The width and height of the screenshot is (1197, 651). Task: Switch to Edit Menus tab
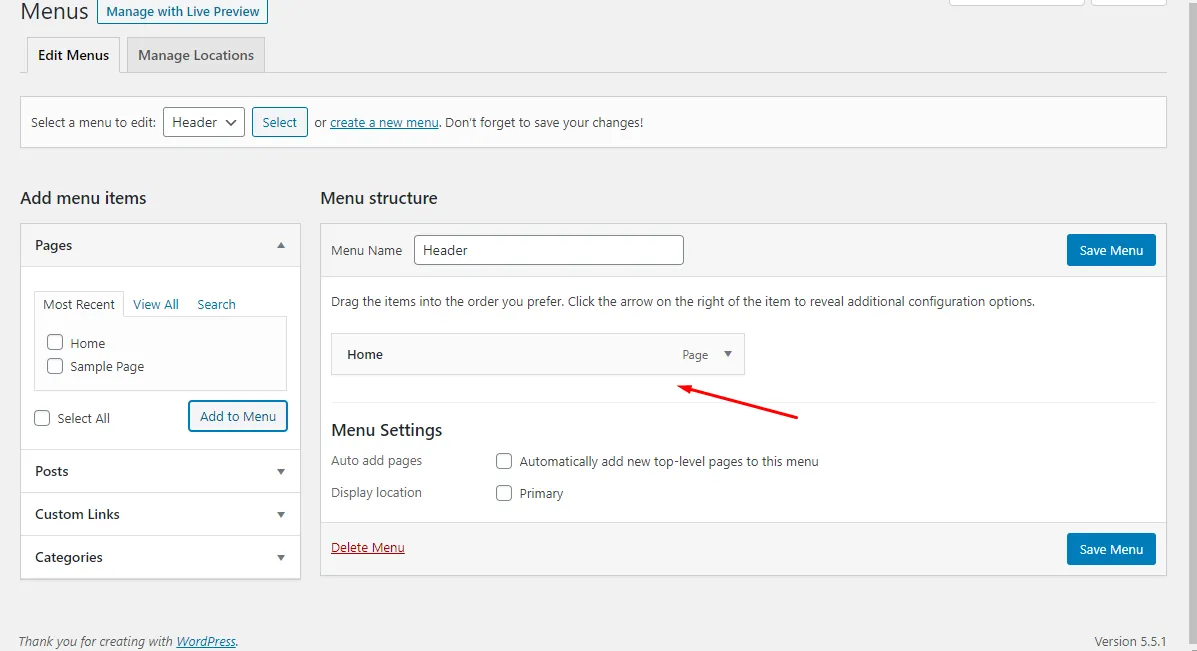coord(73,55)
